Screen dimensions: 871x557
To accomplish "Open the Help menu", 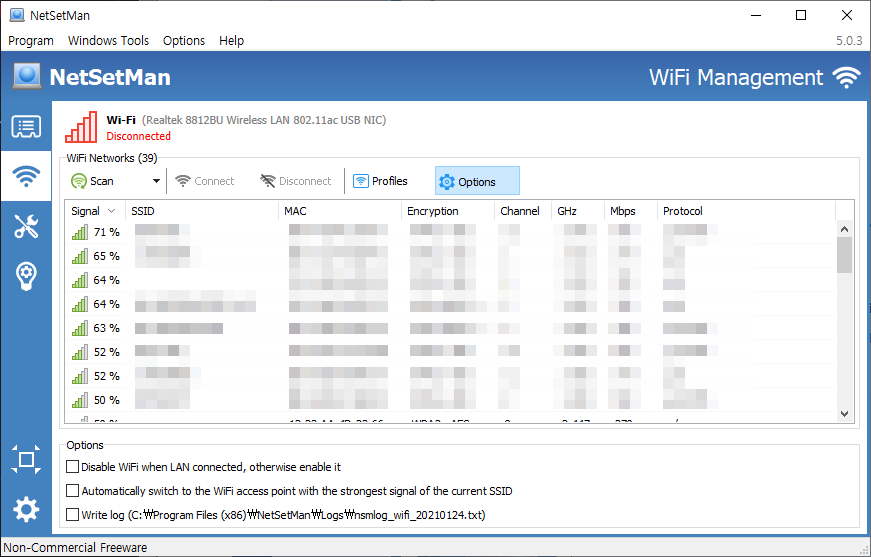I will click(x=231, y=41).
